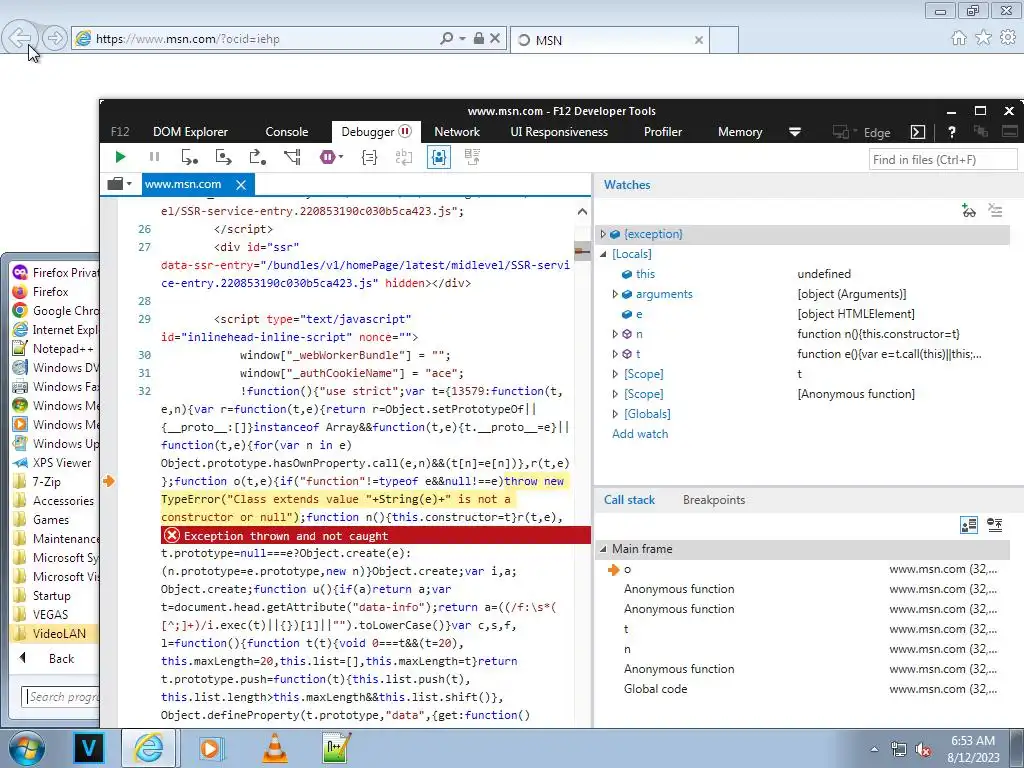Screen dimensions: 1024x768
Task: Open F12 tools help question mark
Action: (952, 132)
